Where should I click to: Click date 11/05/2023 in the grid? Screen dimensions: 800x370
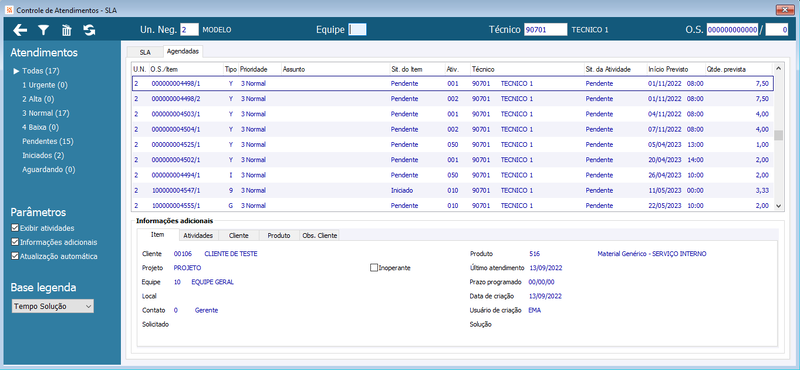click(x=663, y=190)
